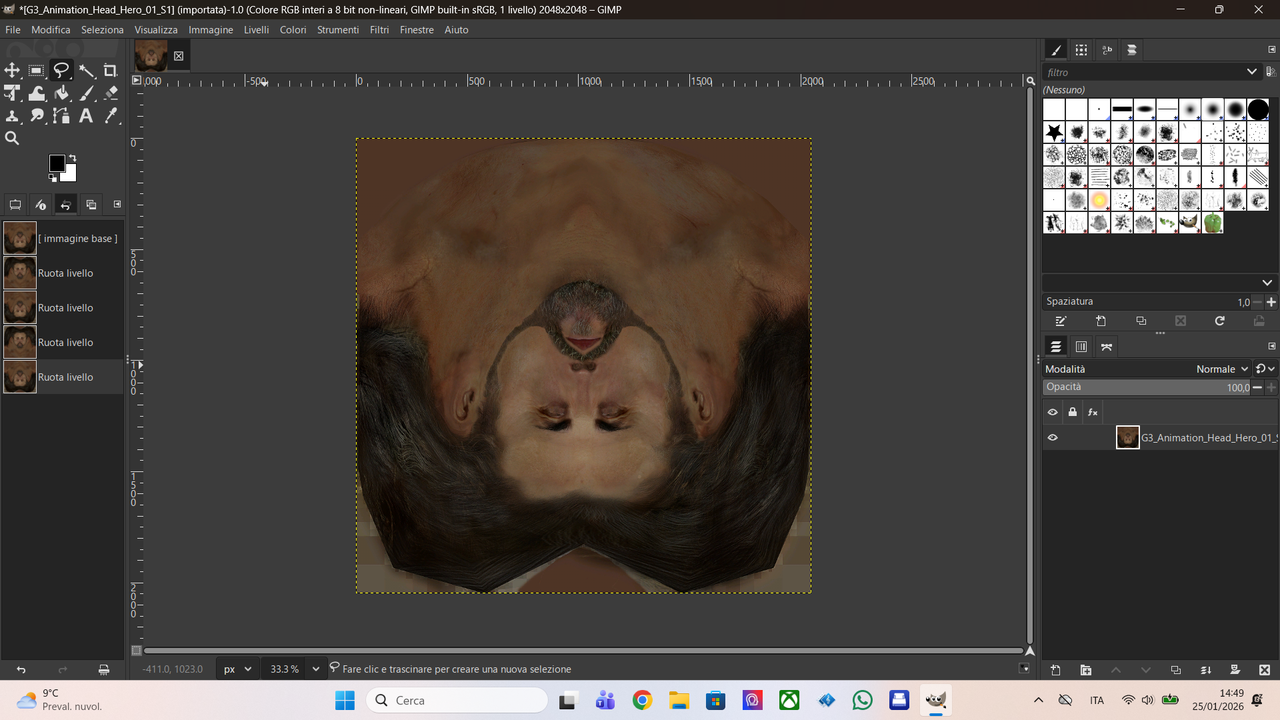
Task: Select the Crop tool
Action: (111, 70)
